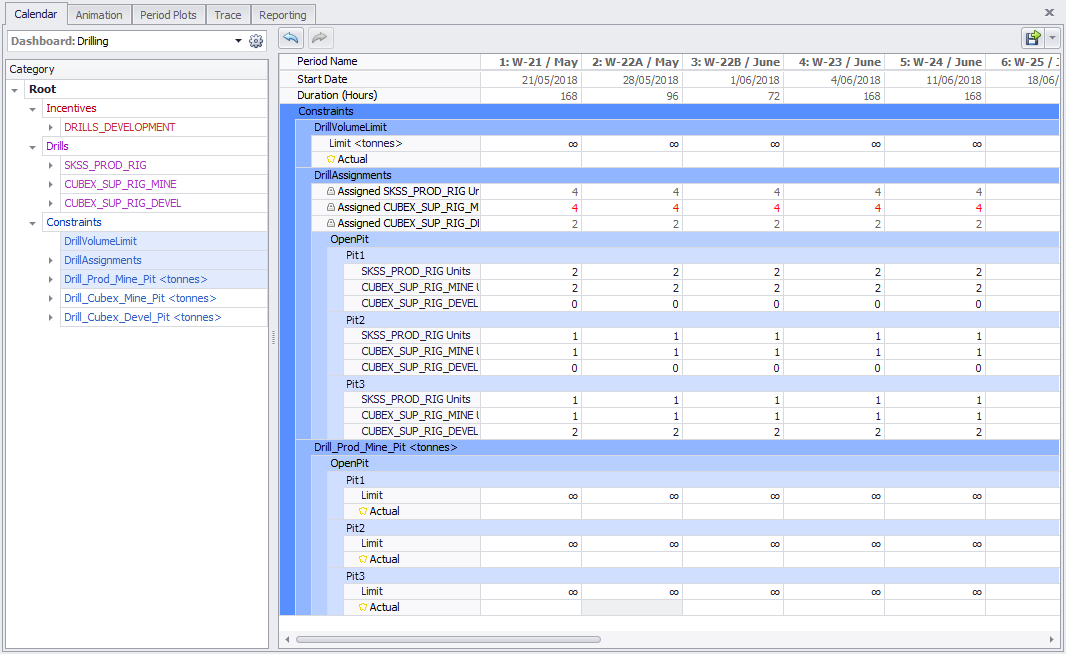This screenshot has width=1066, height=654.
Task: Expand the SKSS_PROD_RIG tree node
Action: 51,165
